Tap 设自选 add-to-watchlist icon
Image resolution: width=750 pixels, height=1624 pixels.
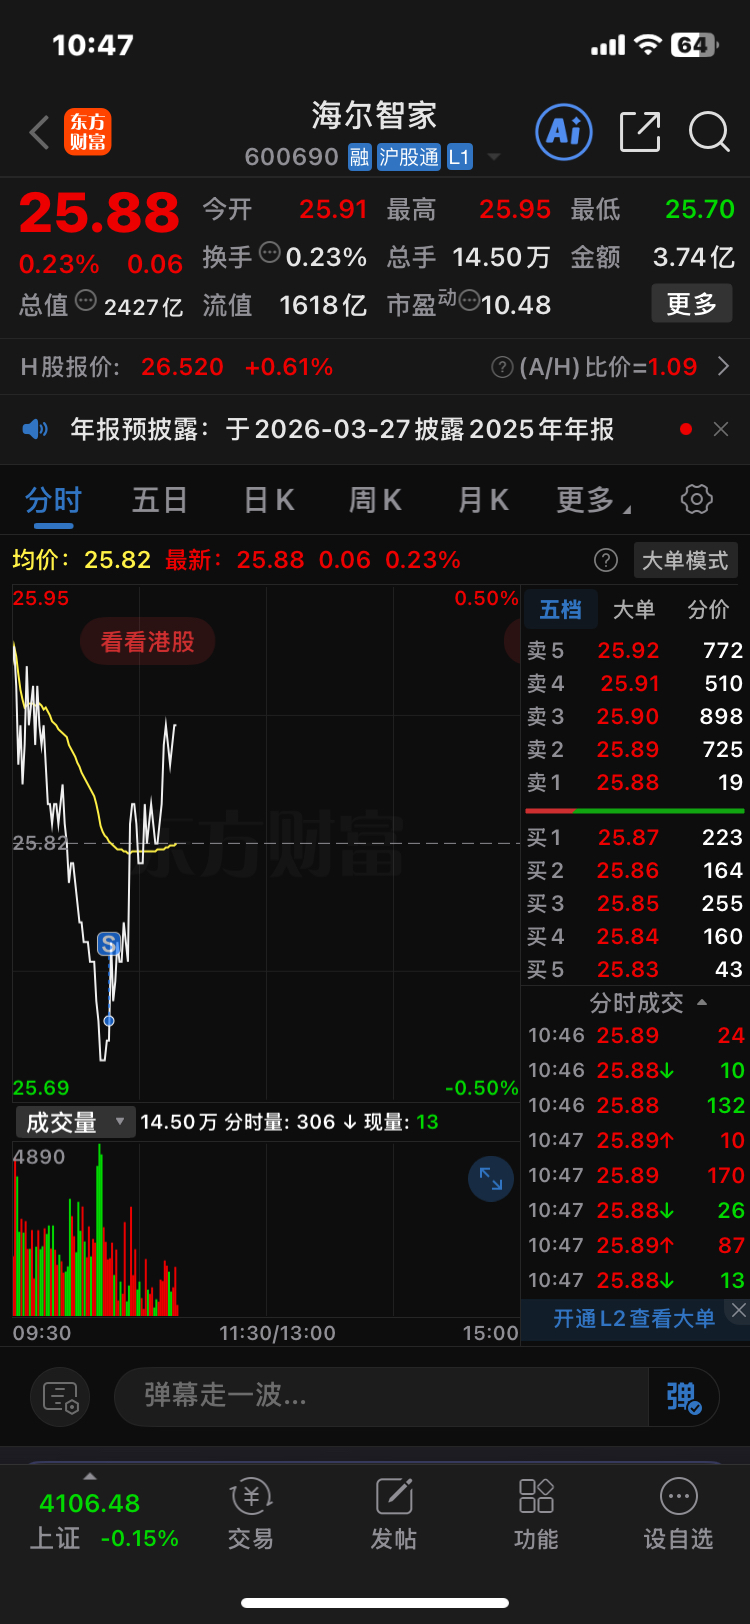tap(679, 1514)
